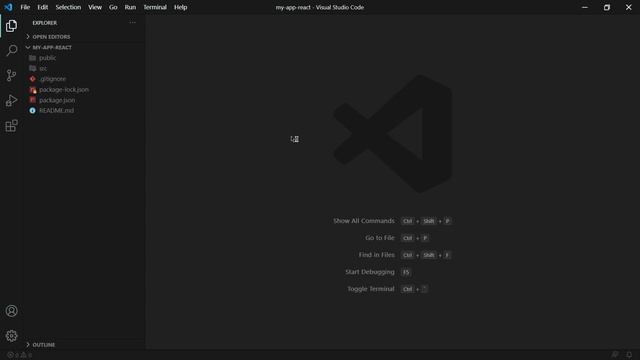
Task: Open the .gitignore file
Action: tap(83, 79)
